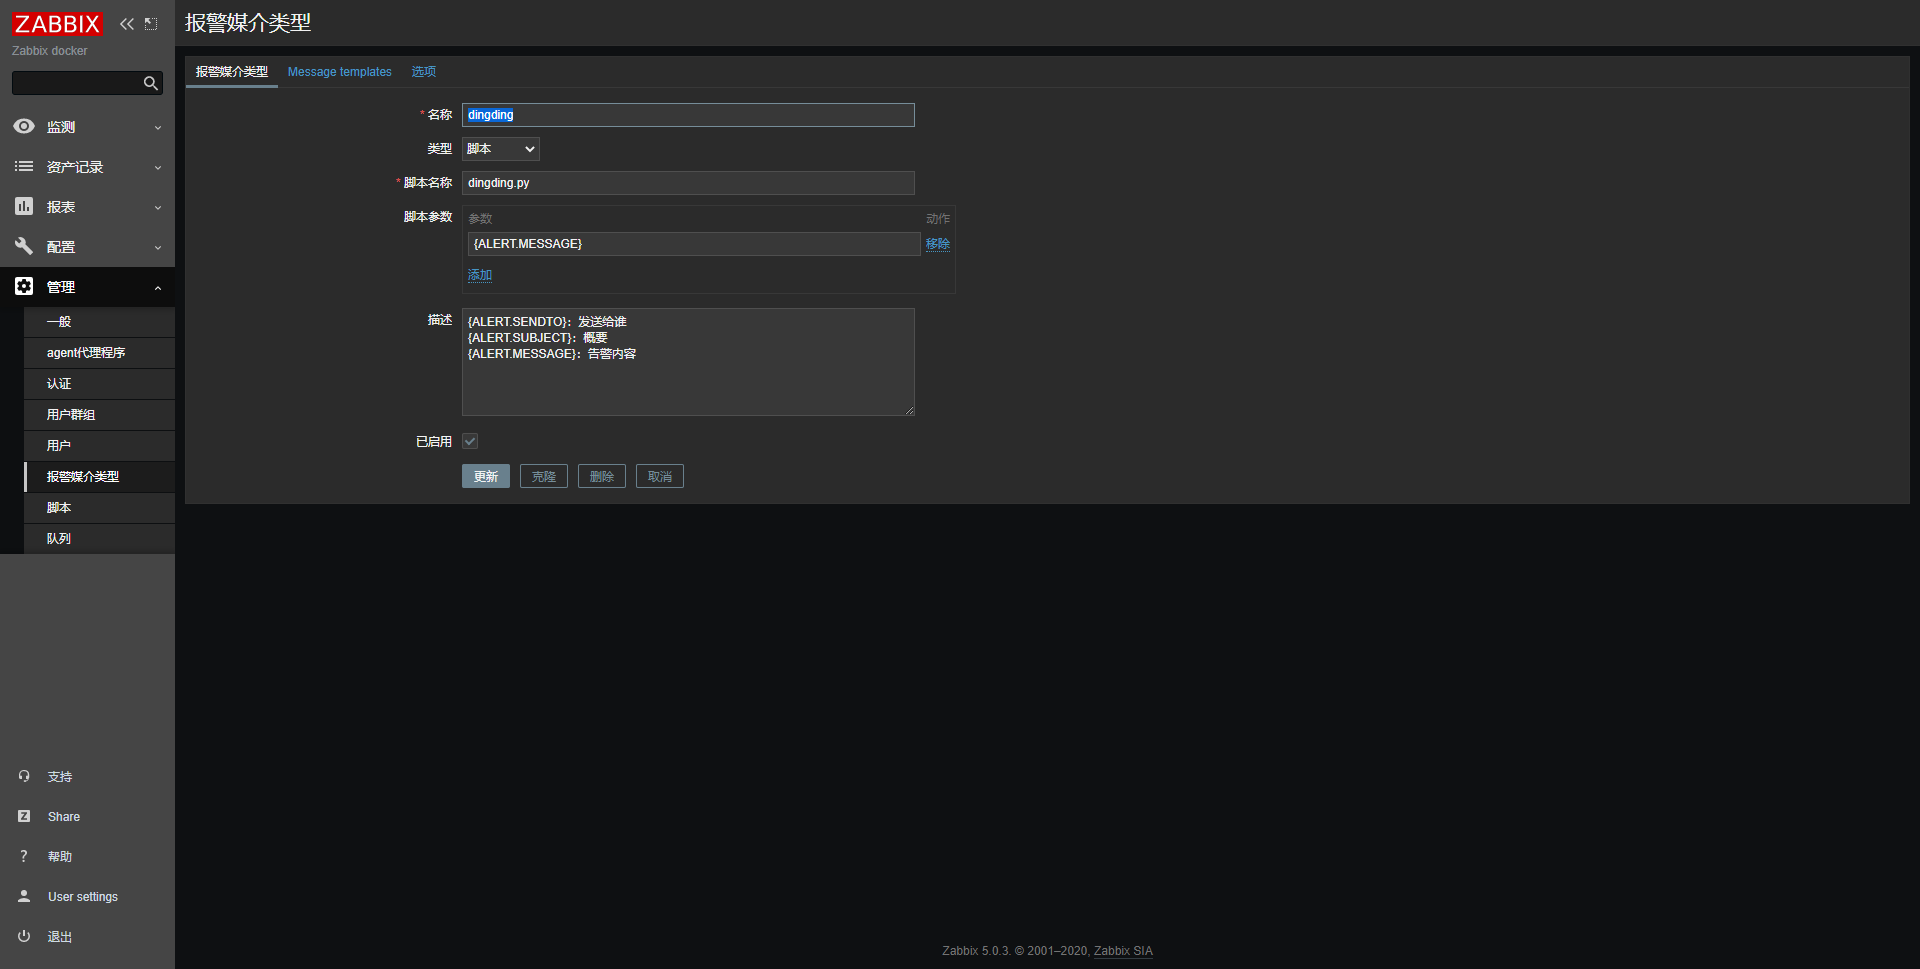Focus the sidebar search box
Viewport: 1920px width, 969px height.
point(76,83)
